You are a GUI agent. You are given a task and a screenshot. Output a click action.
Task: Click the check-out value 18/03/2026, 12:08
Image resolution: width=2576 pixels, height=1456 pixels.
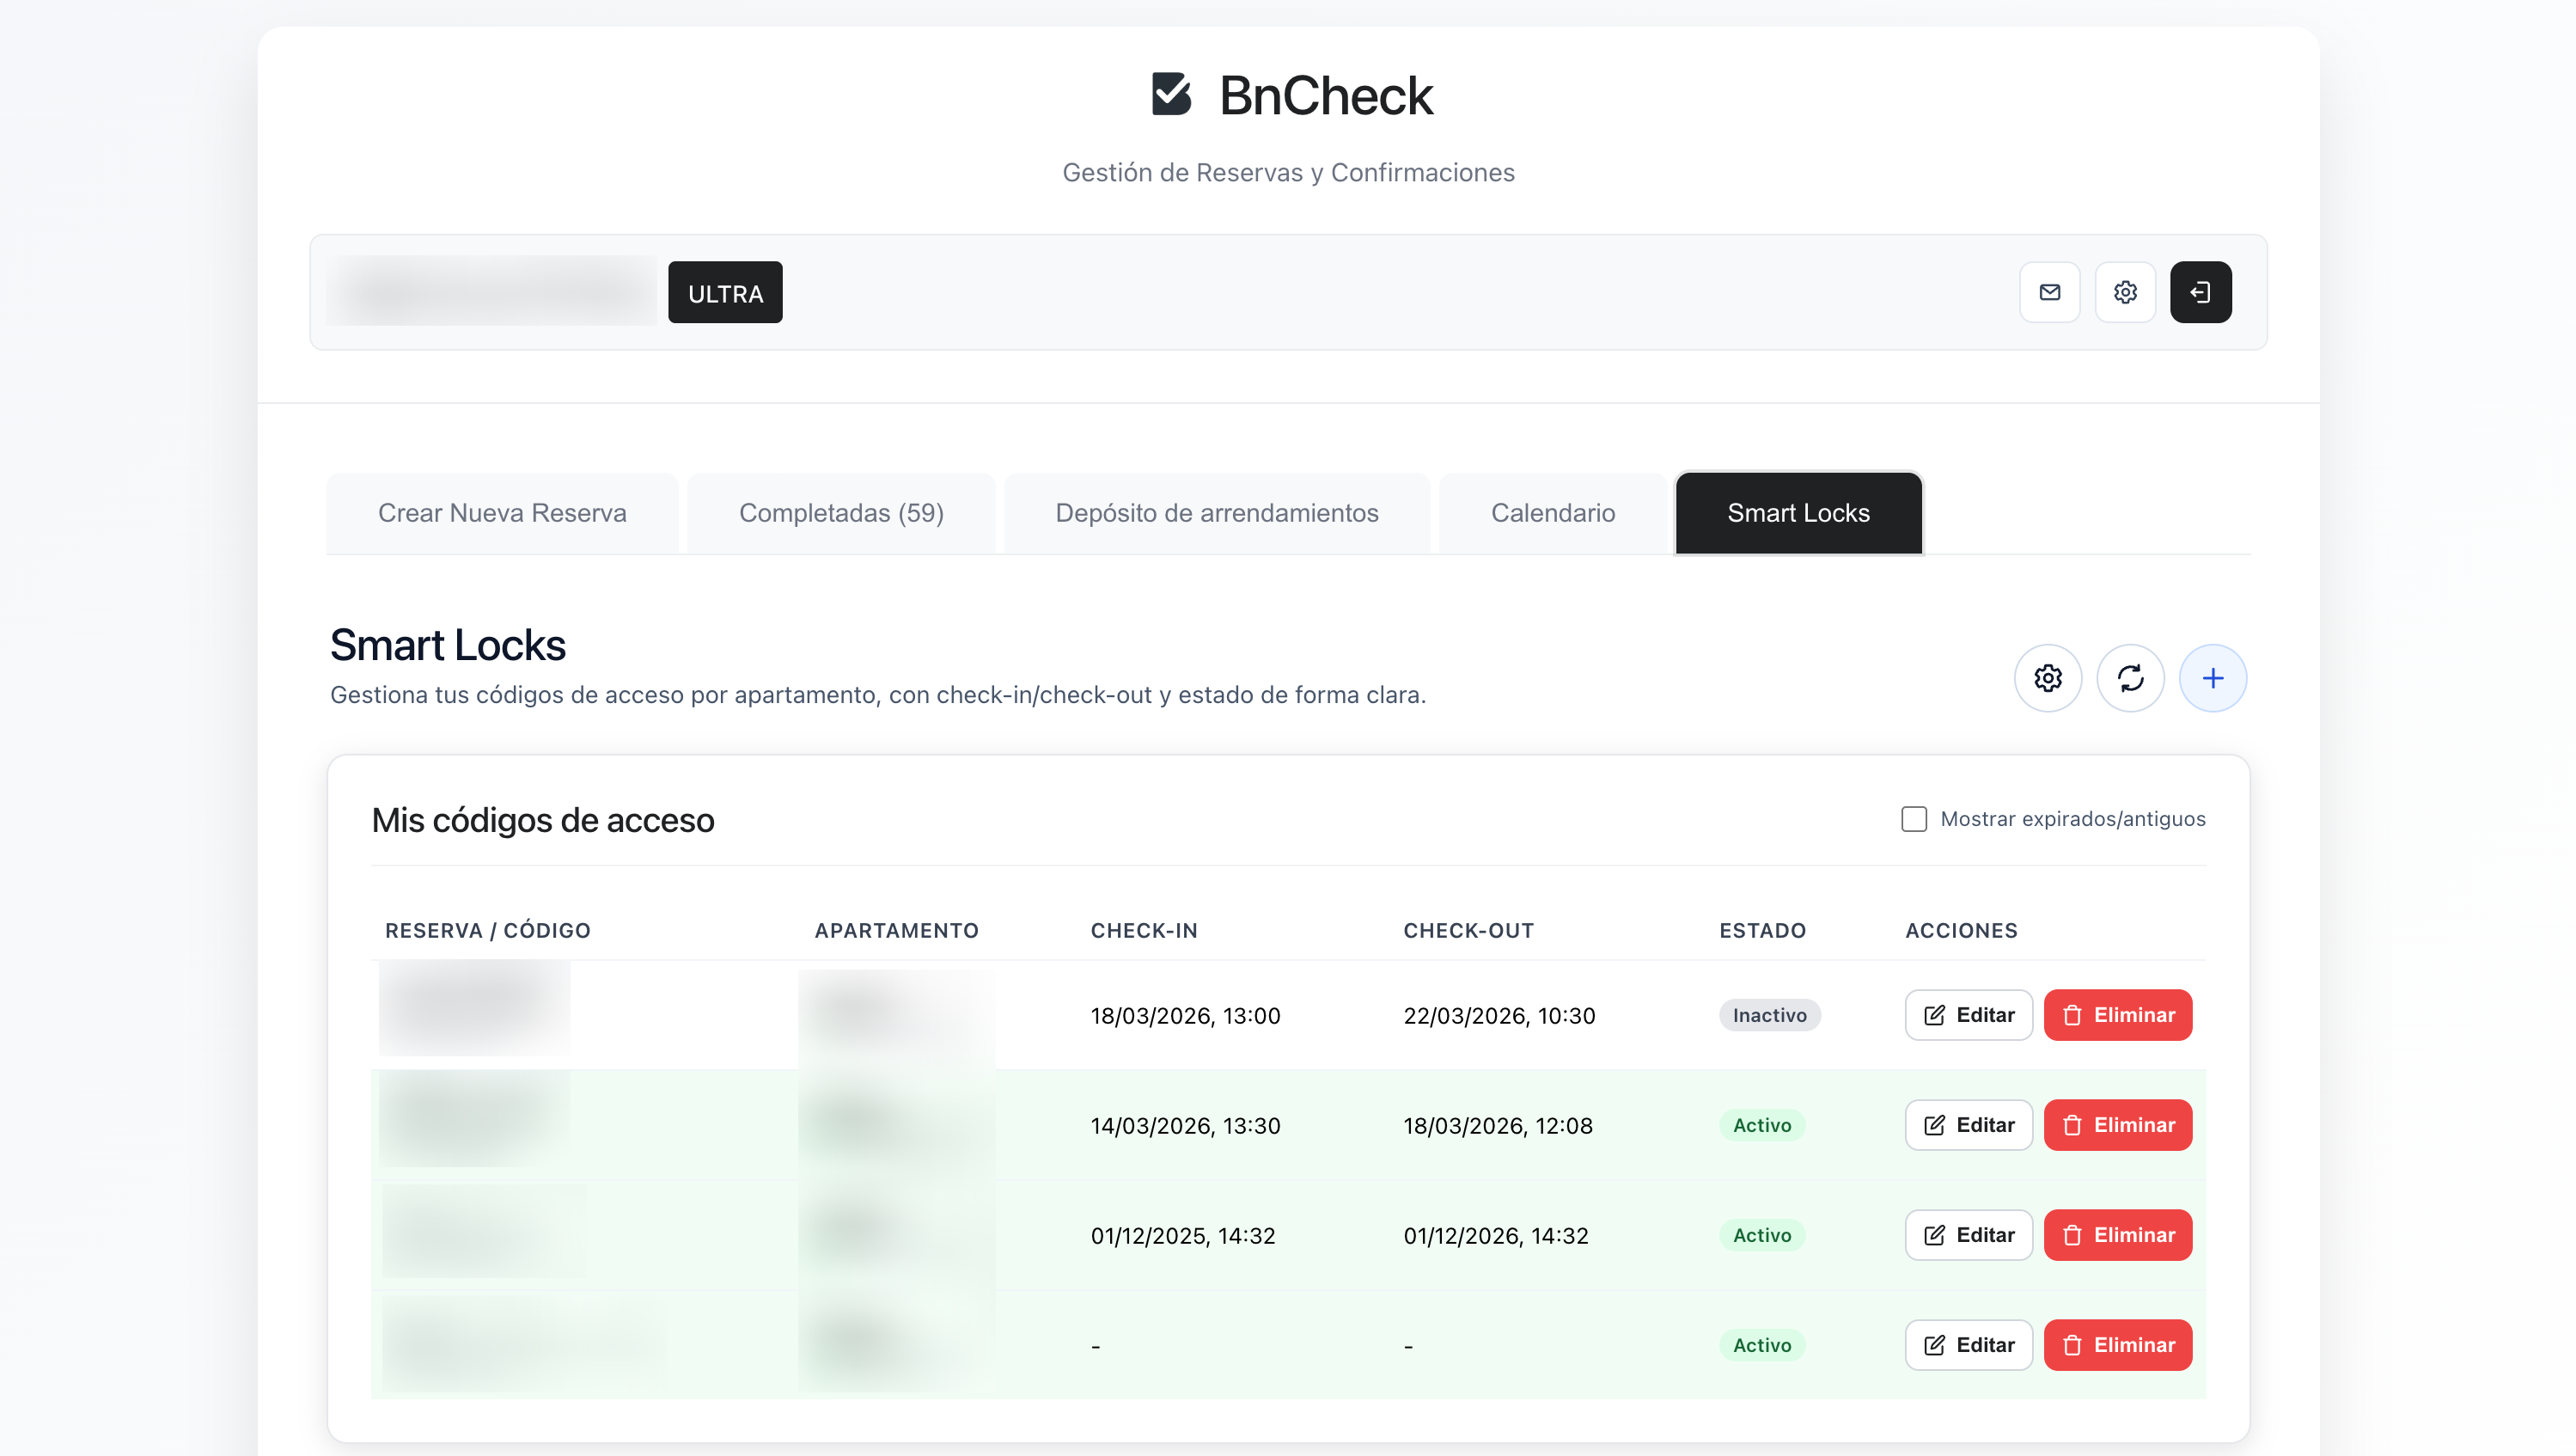coord(1498,1126)
